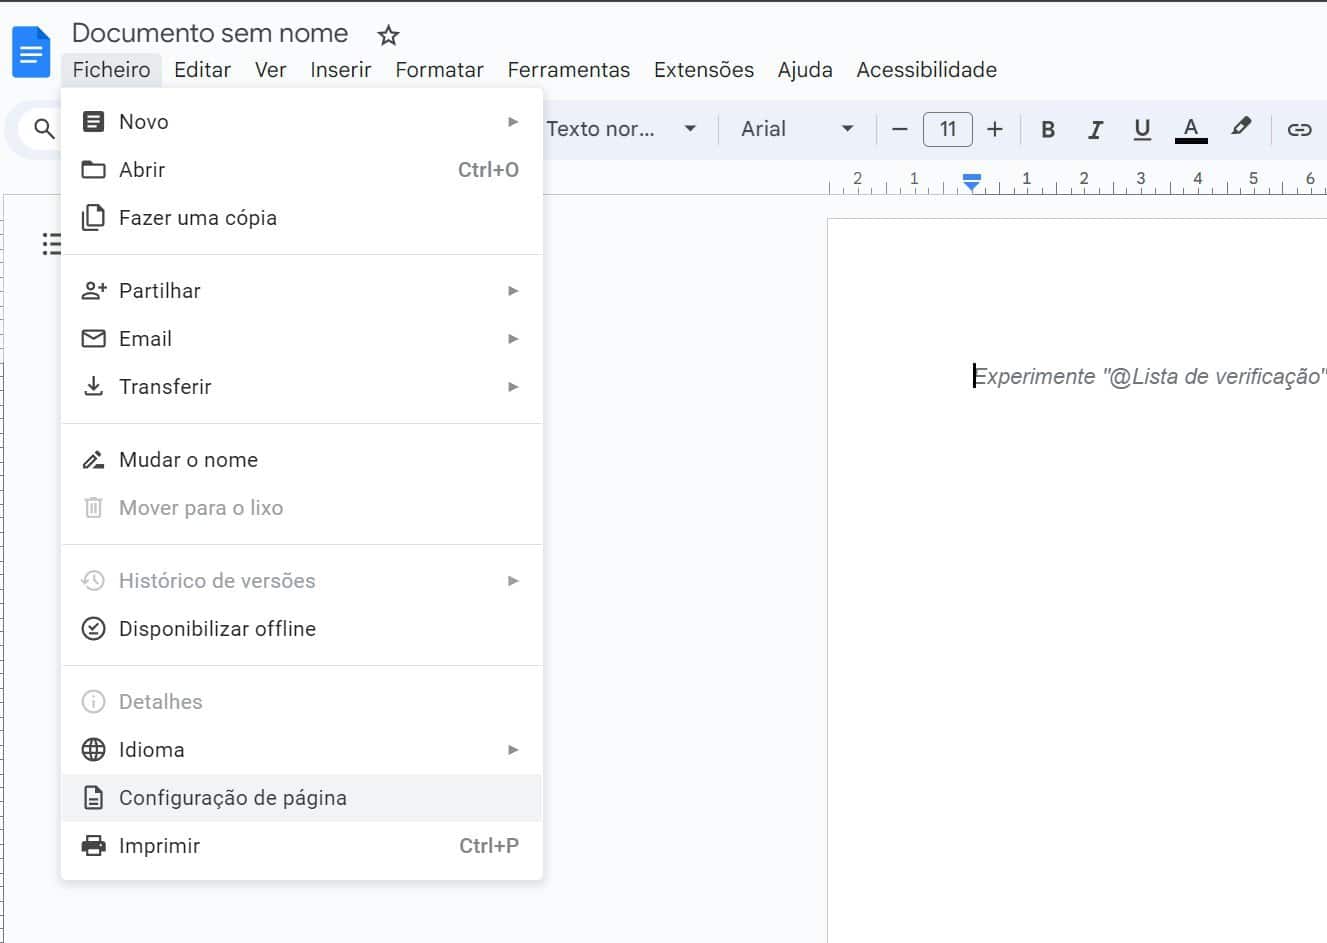Click the Fazer uma cópia icon
The height and width of the screenshot is (943, 1327).
coord(93,218)
